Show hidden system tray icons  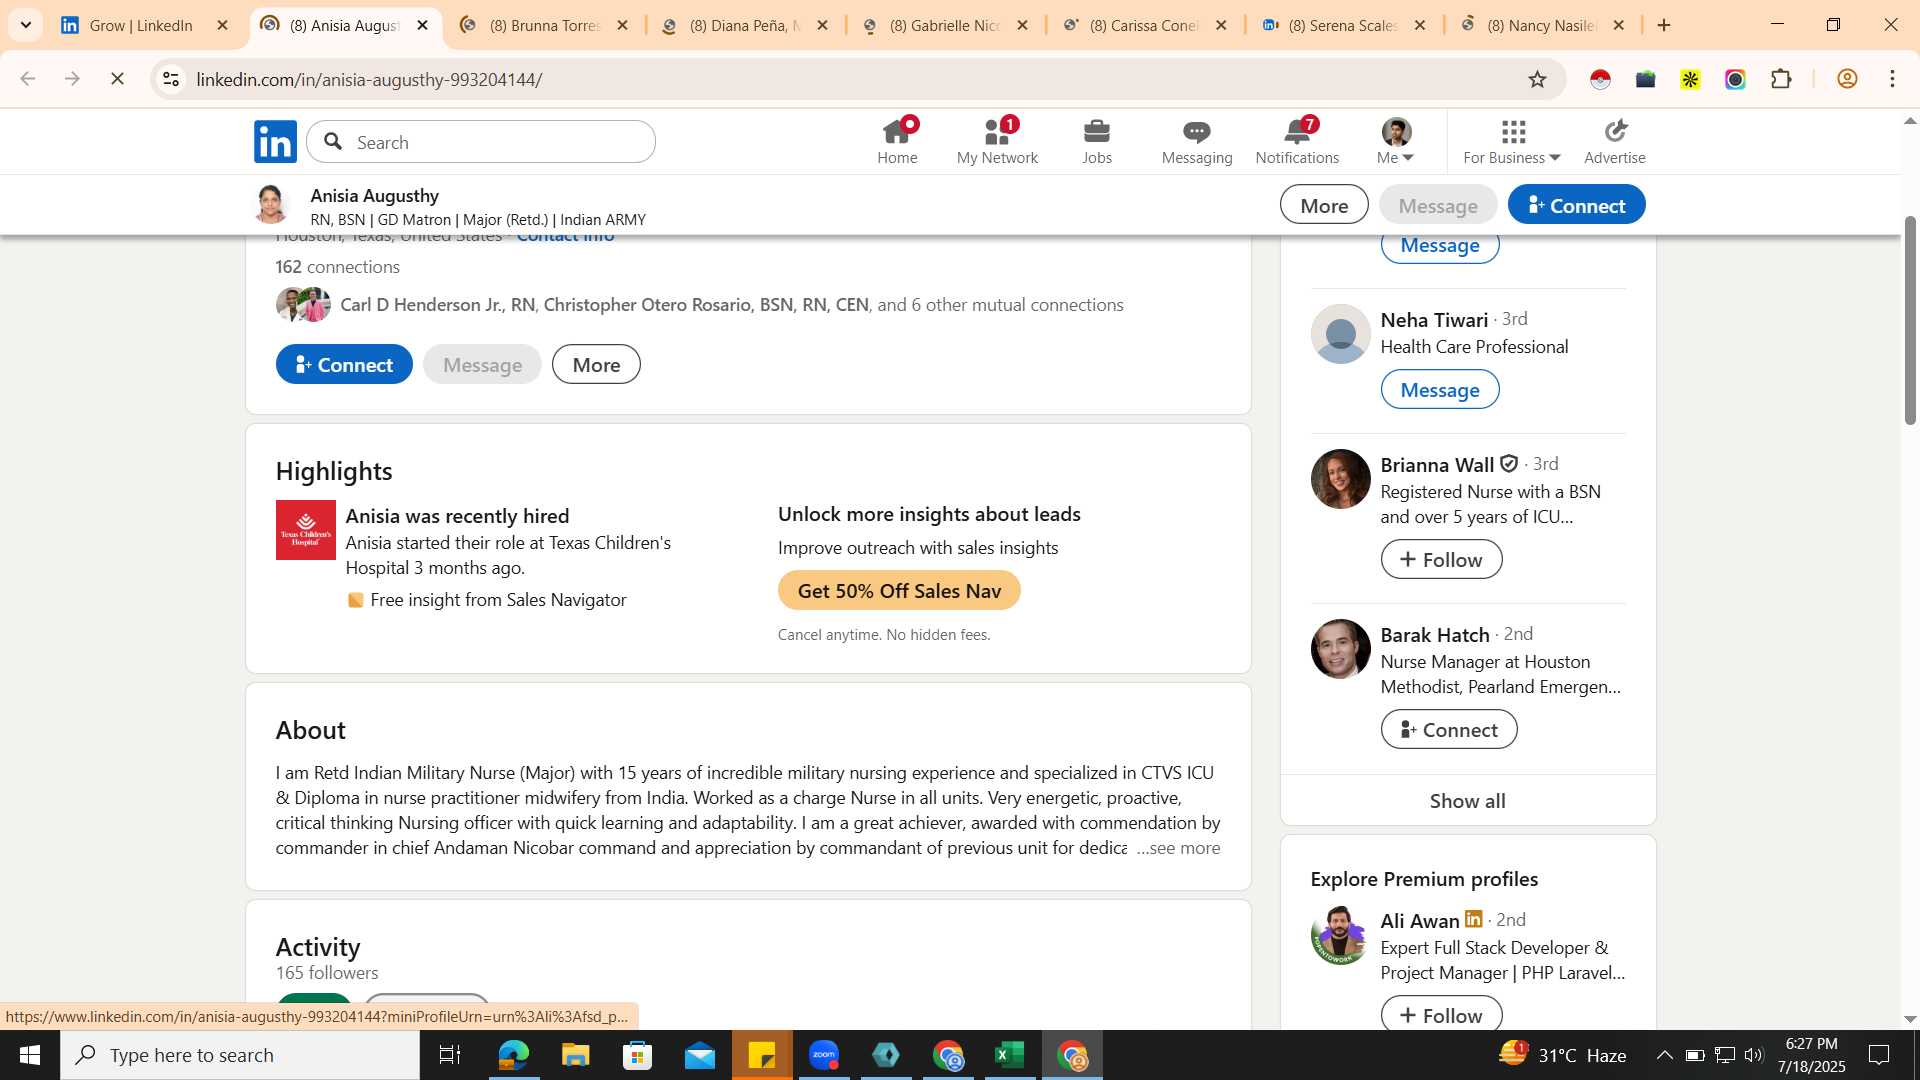click(1664, 1055)
